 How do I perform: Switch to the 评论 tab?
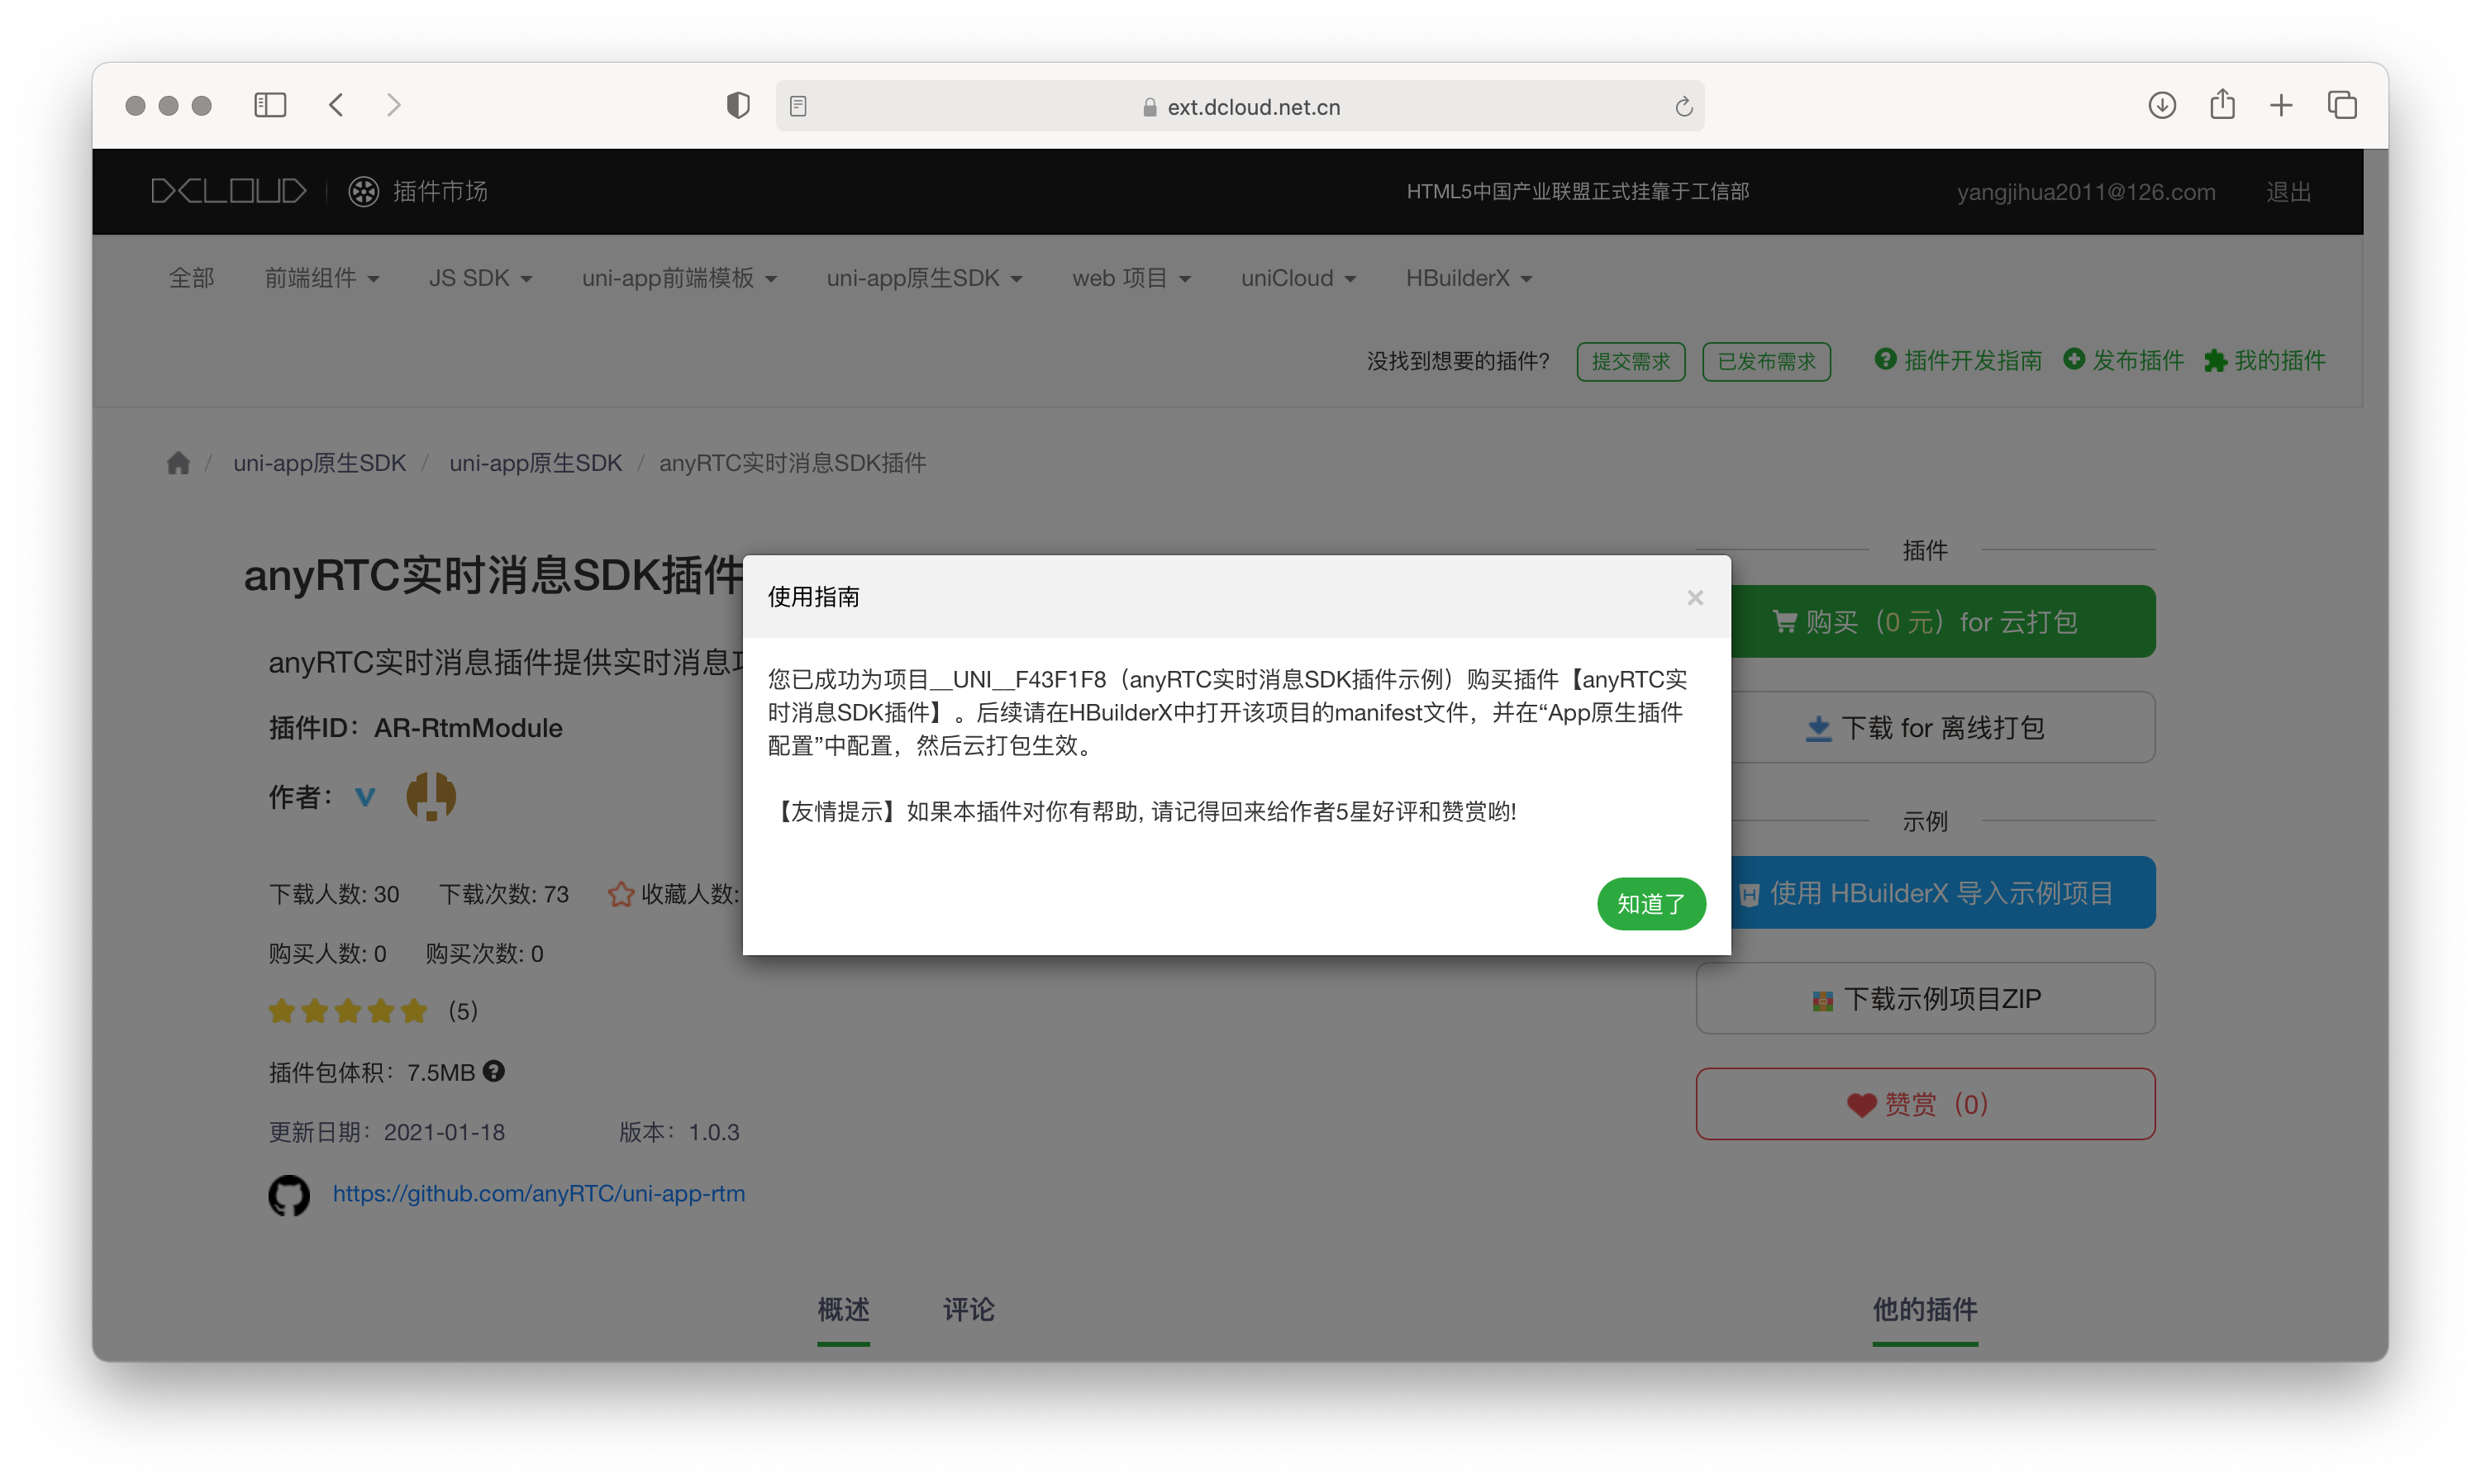[968, 1309]
